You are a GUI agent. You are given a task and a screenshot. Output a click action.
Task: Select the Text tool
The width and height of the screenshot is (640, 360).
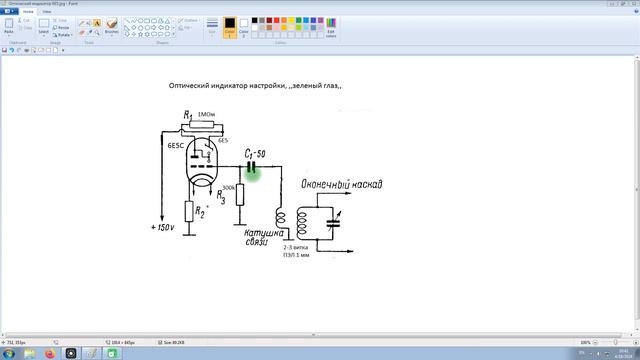coord(97,23)
